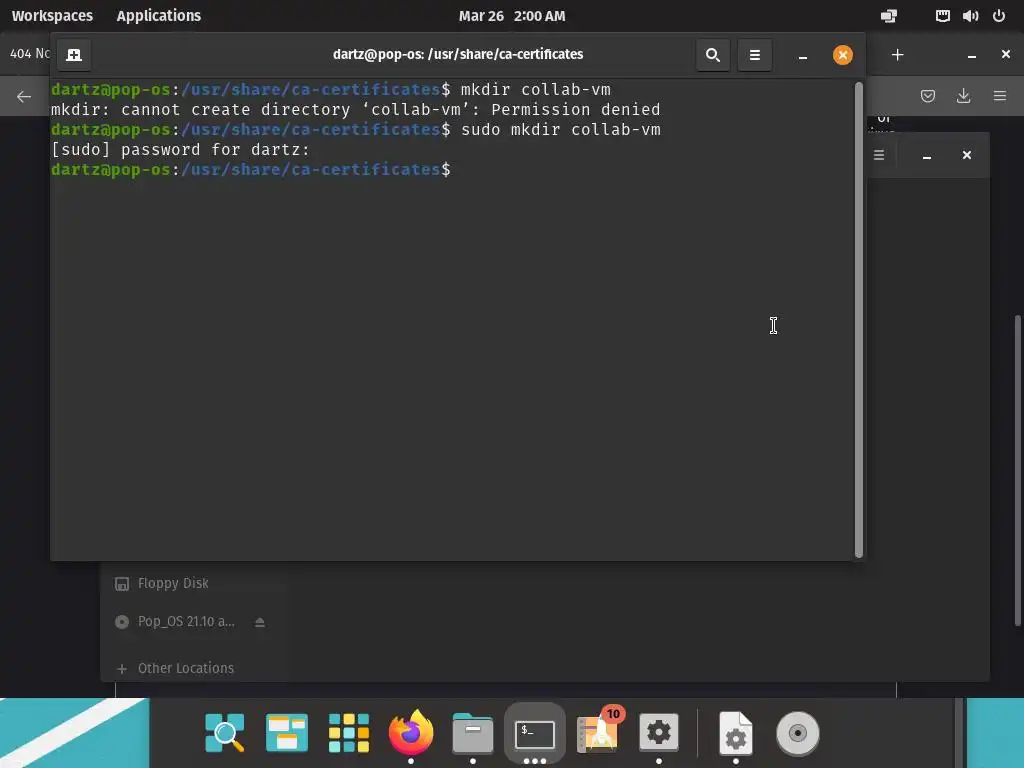Open the power menu icon
Screen dimensions: 1024x768
pos(999,16)
